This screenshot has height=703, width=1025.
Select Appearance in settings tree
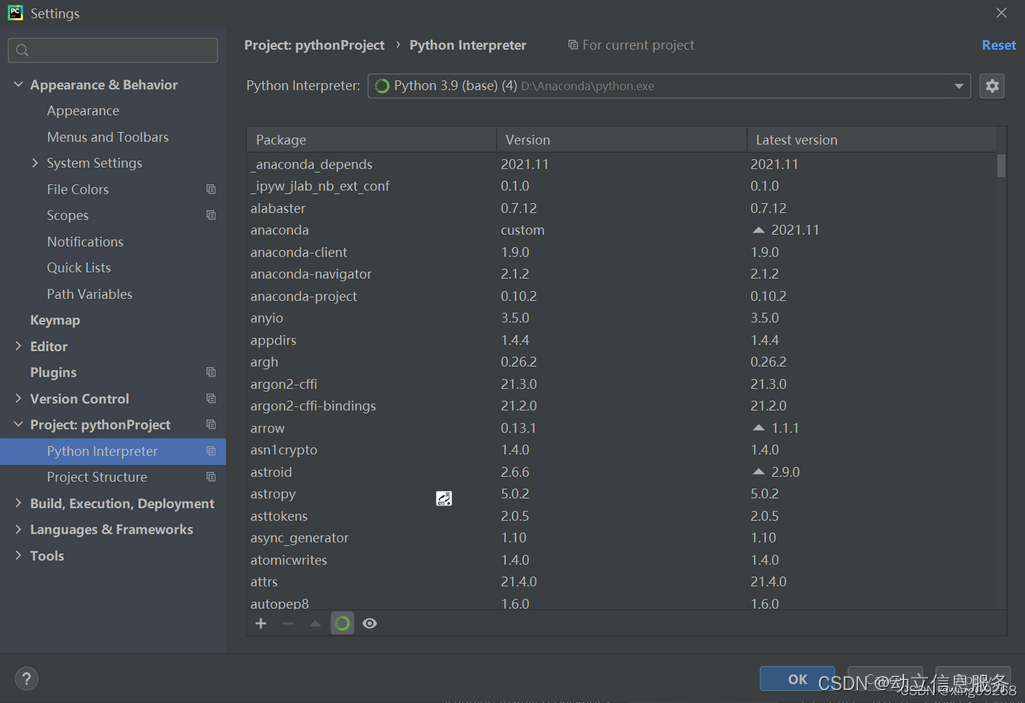[83, 111]
